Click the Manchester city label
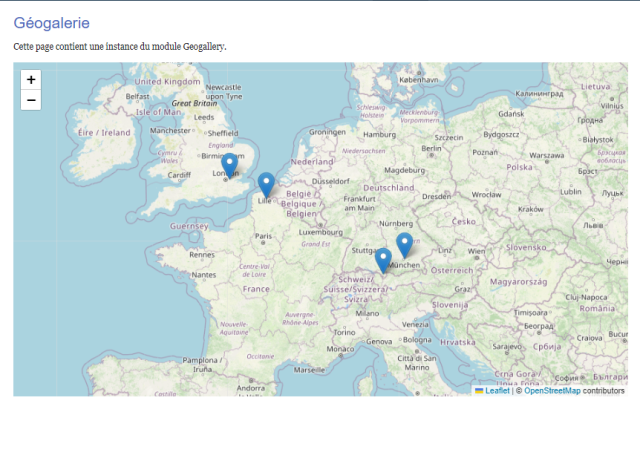 click(x=170, y=131)
